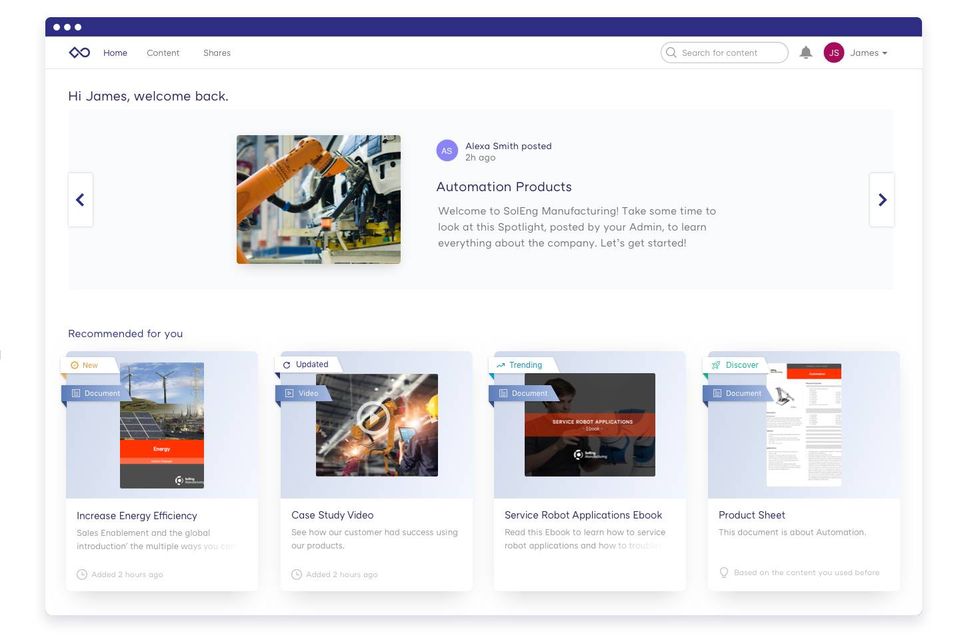
Task: Click clock icon under Case Study Video
Action: pyautogui.click(x=296, y=575)
